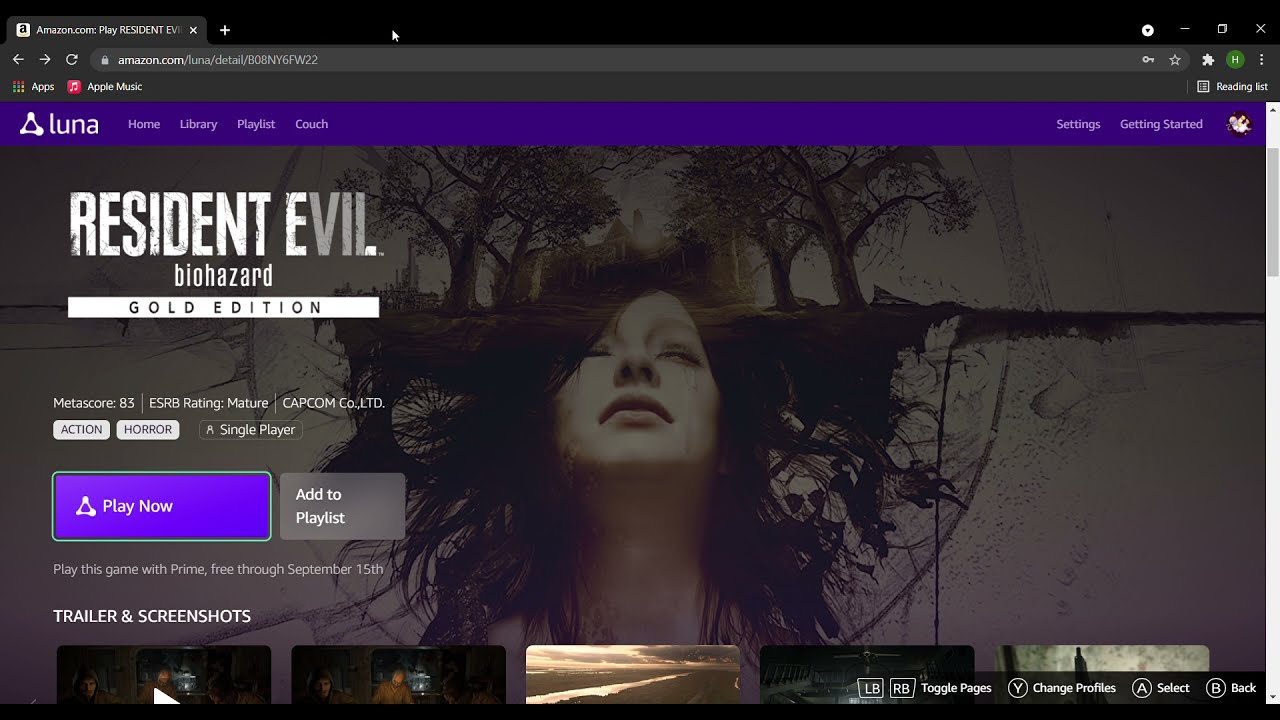Click the address bar URL
The height and width of the screenshot is (720, 1280).
pyautogui.click(x=218, y=60)
